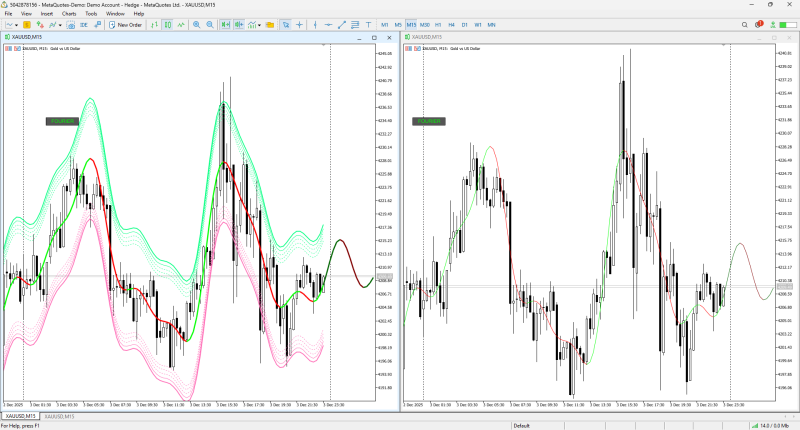
Task: Open notifications icon with red badge
Action: coord(759,24)
